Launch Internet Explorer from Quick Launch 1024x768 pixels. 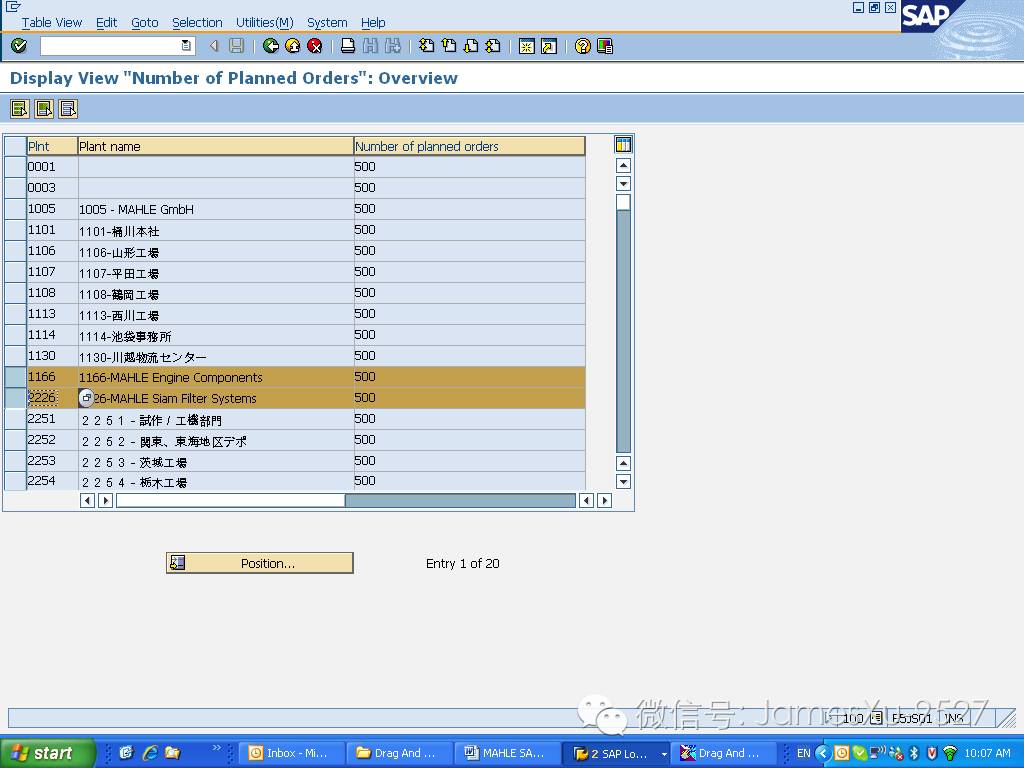(150, 753)
